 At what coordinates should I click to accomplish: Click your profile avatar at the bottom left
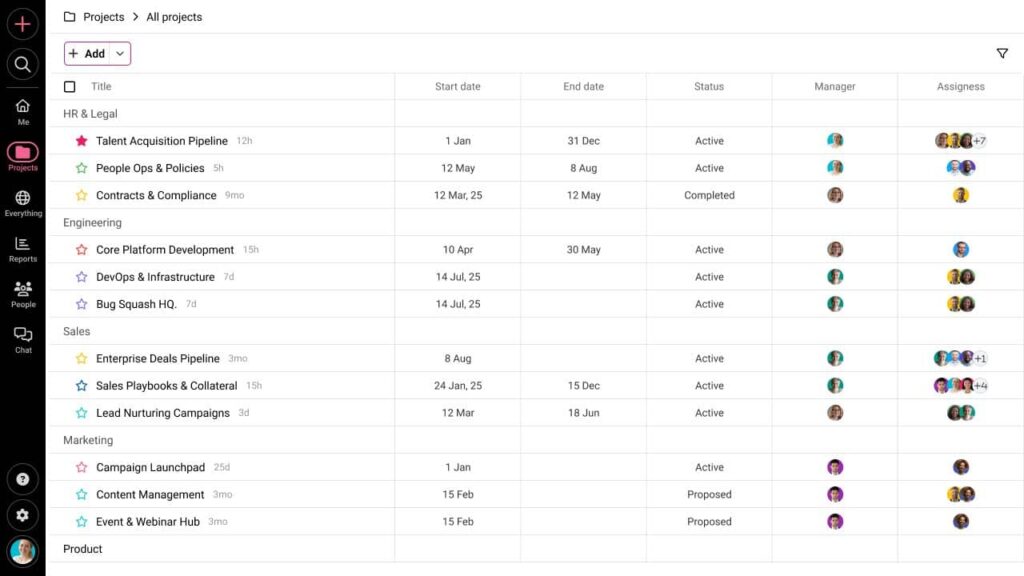click(22, 551)
